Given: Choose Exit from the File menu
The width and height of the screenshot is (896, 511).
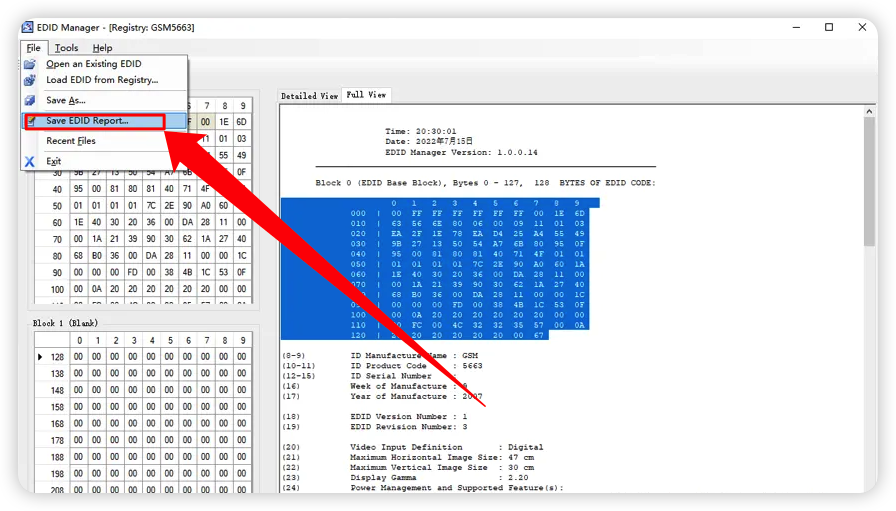Looking at the screenshot, I should (105, 161).
